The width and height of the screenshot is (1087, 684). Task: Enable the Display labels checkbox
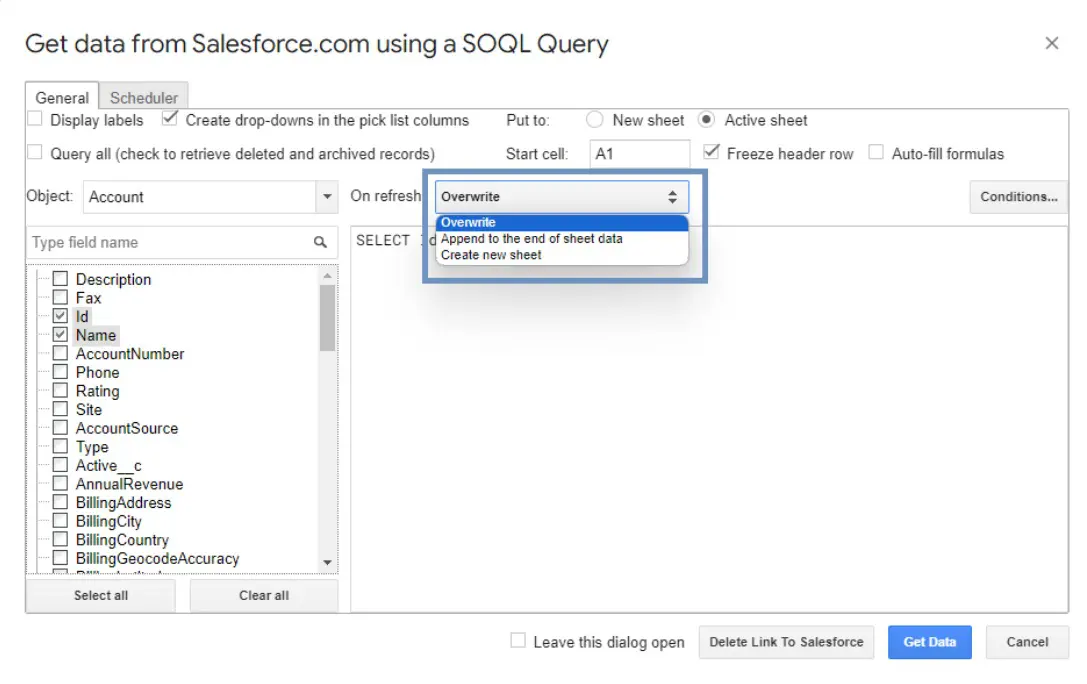click(35, 119)
